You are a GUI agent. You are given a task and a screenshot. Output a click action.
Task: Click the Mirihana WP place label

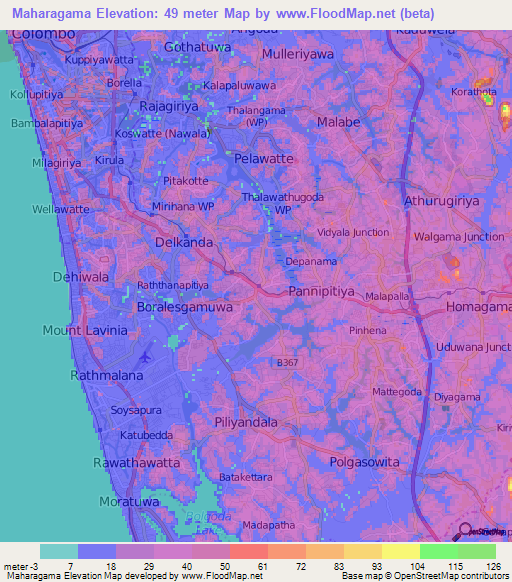click(x=183, y=206)
